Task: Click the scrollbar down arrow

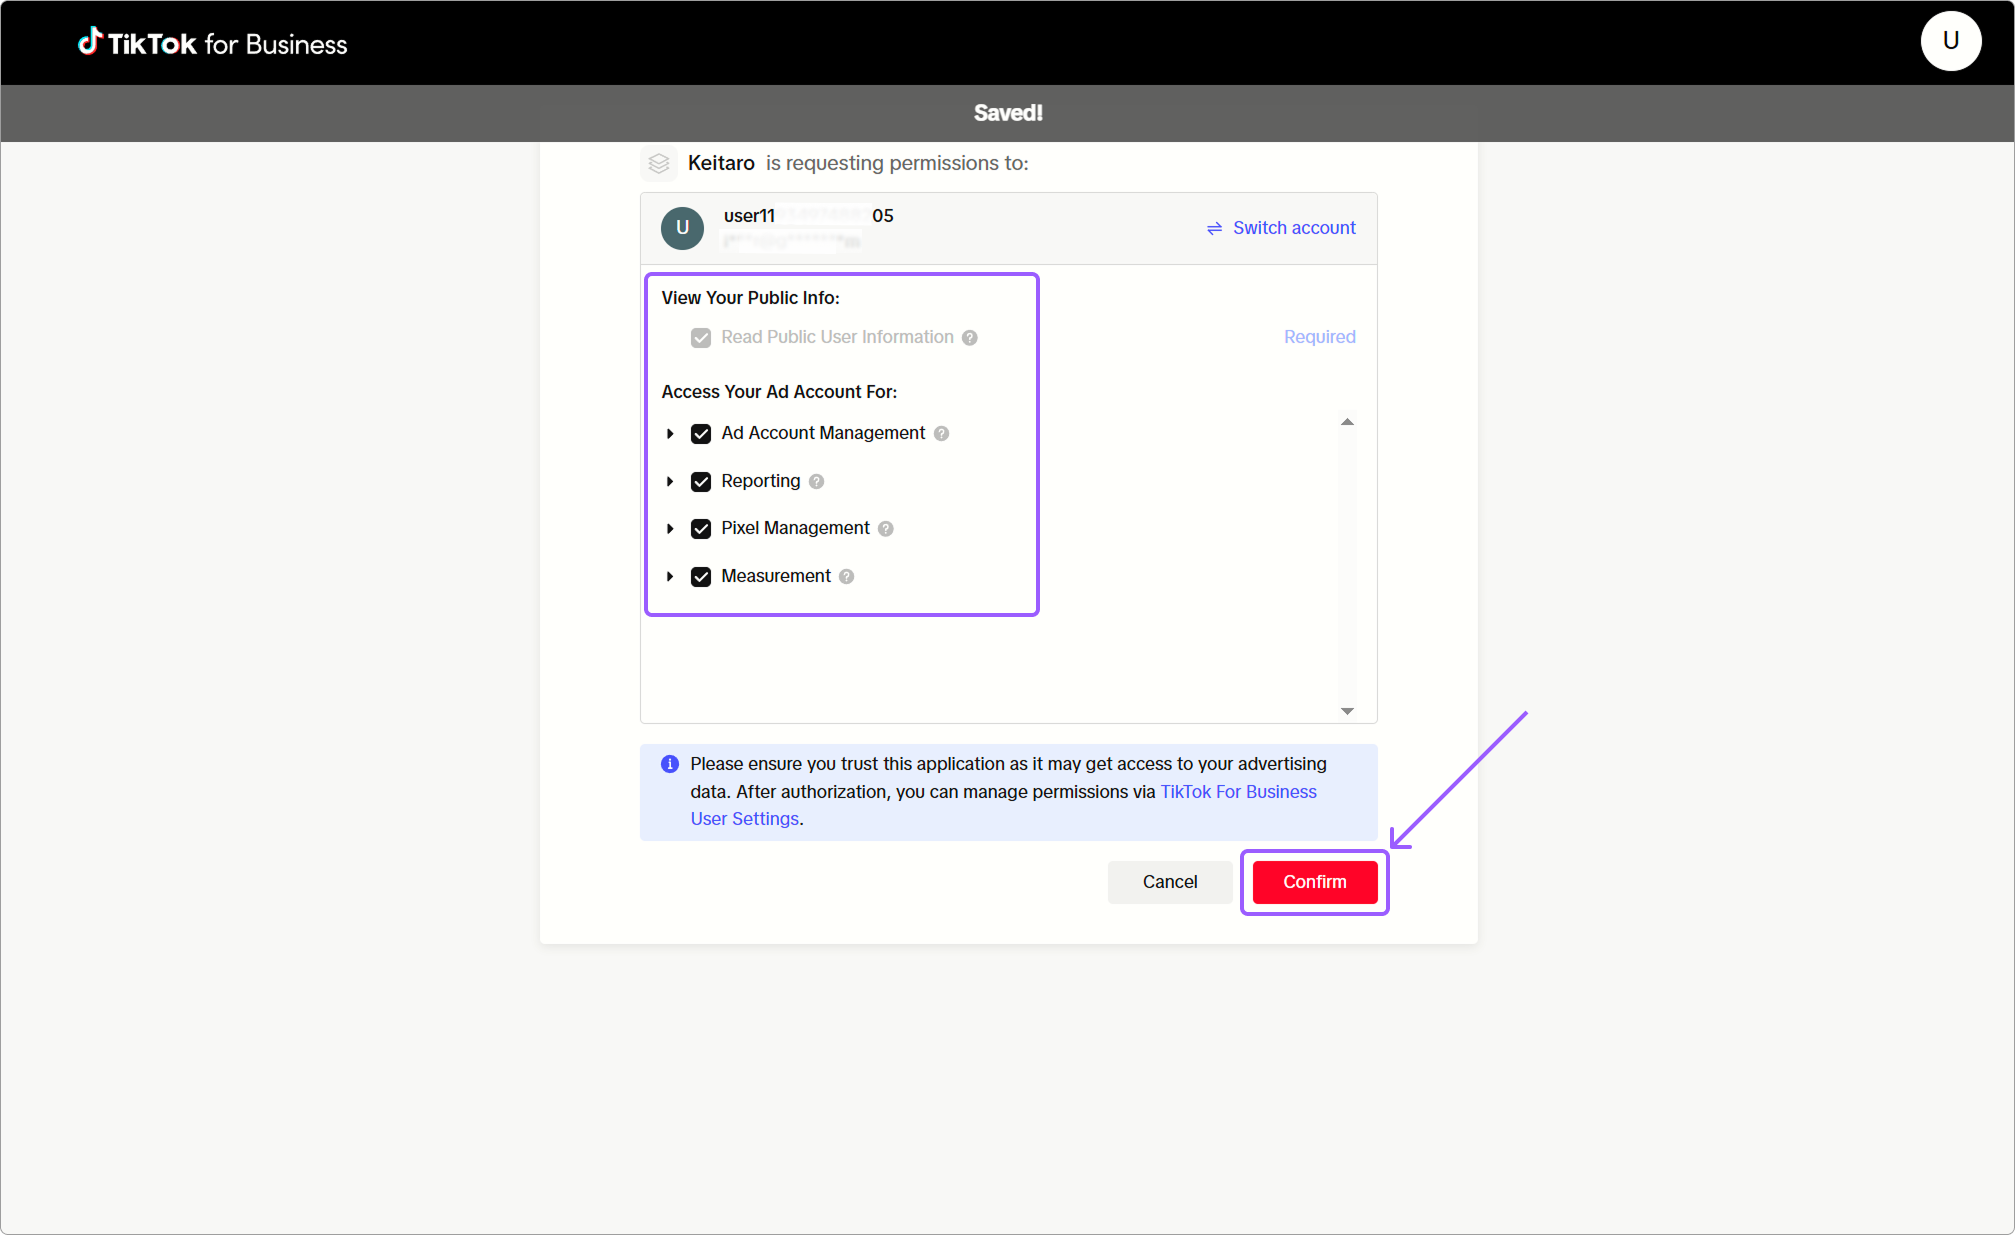Action: point(1347,711)
